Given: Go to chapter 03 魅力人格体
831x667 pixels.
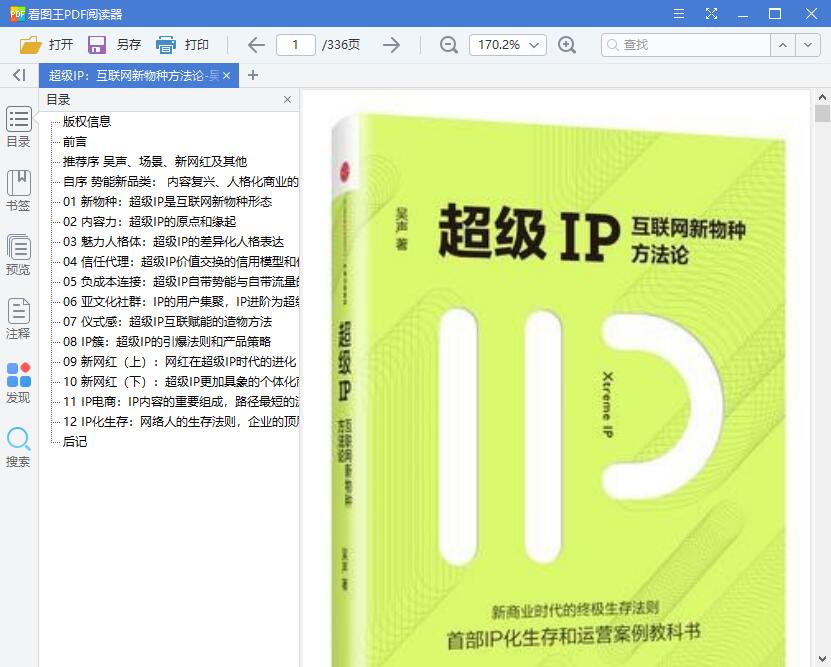Looking at the screenshot, I should coord(173,242).
